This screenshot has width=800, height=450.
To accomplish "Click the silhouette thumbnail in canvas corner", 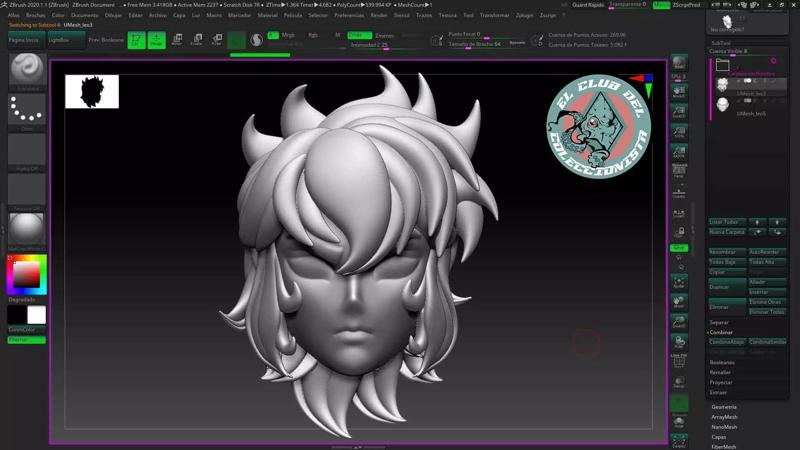I will 92,91.
